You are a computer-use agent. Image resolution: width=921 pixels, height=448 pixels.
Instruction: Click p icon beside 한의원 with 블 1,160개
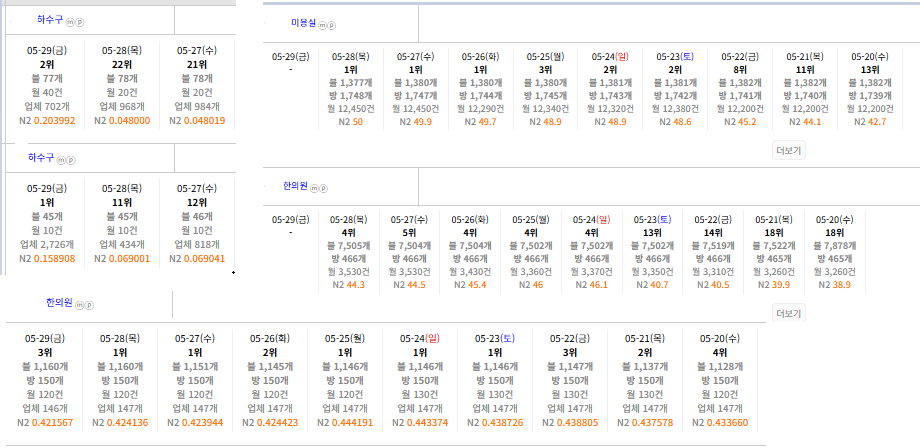click(89, 305)
